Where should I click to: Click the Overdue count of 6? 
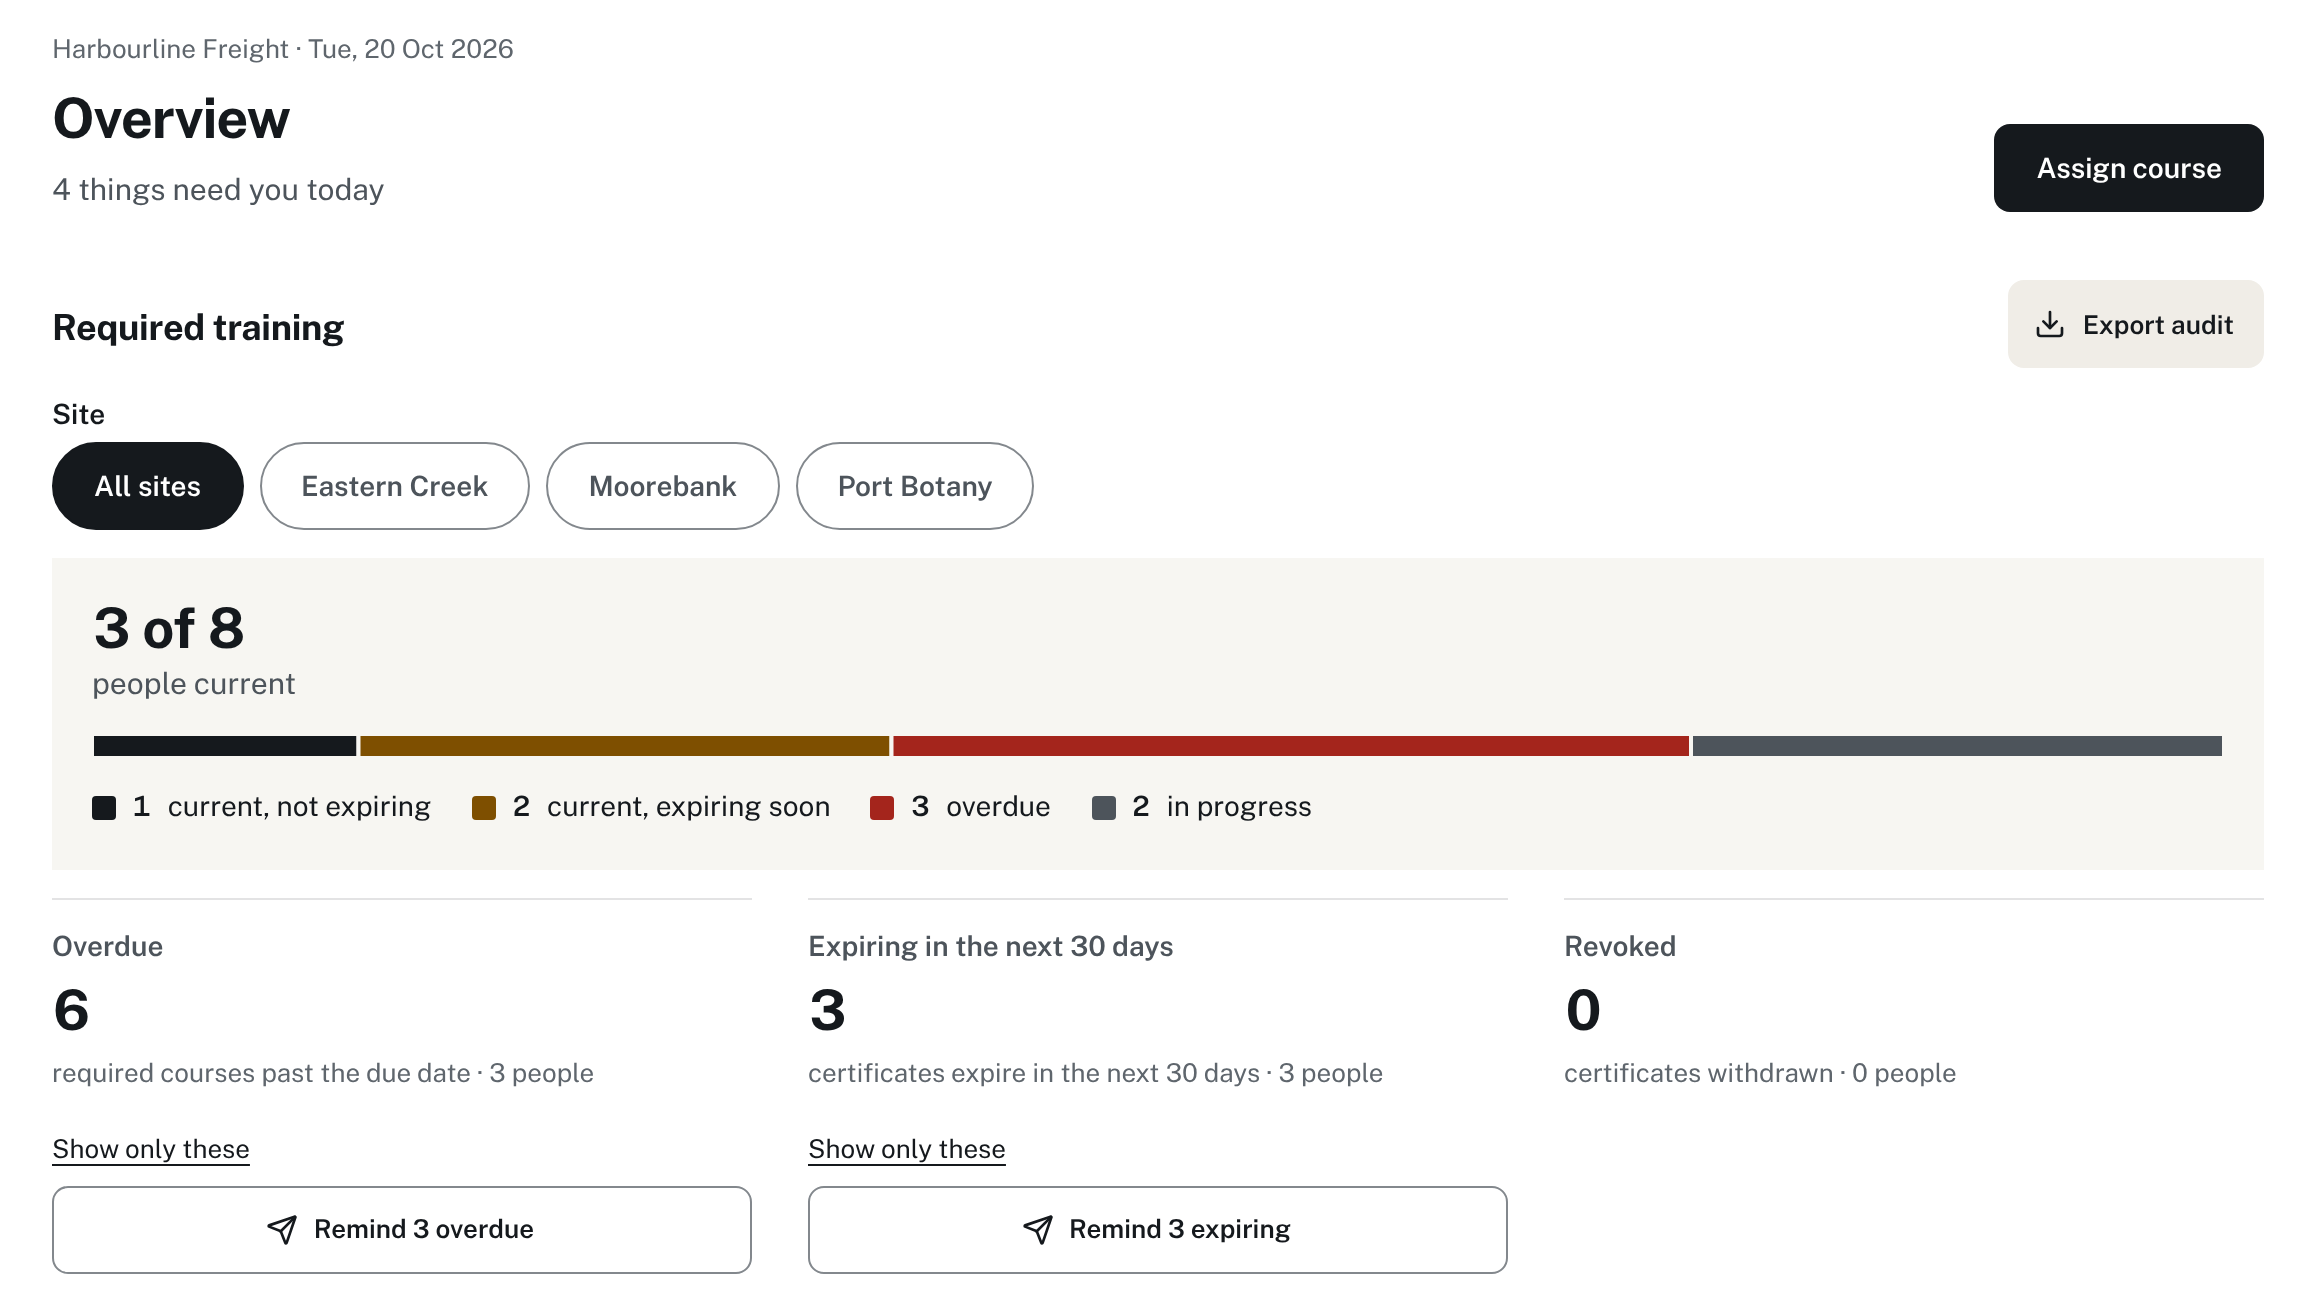pos(71,1010)
